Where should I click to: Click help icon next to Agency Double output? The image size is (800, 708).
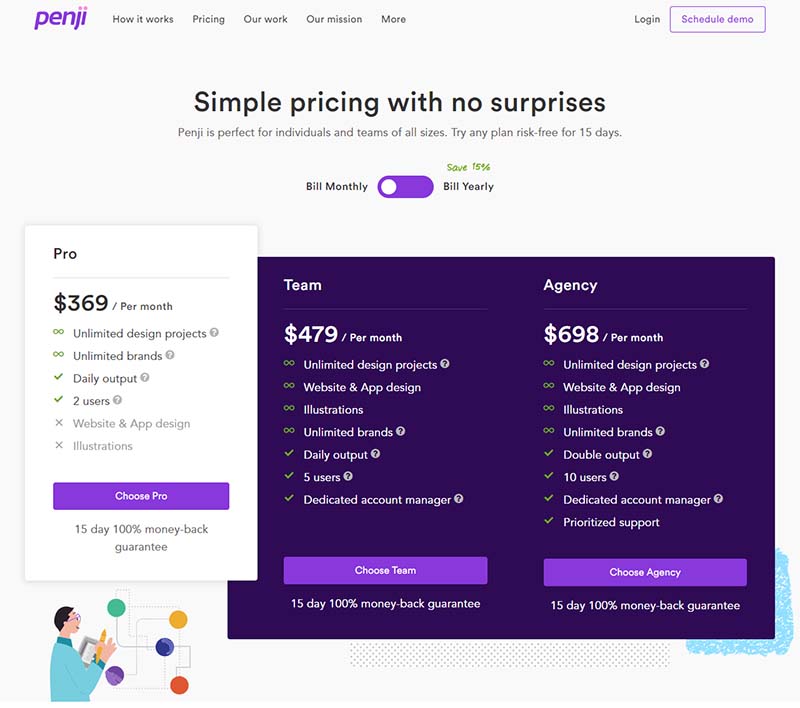pos(647,453)
